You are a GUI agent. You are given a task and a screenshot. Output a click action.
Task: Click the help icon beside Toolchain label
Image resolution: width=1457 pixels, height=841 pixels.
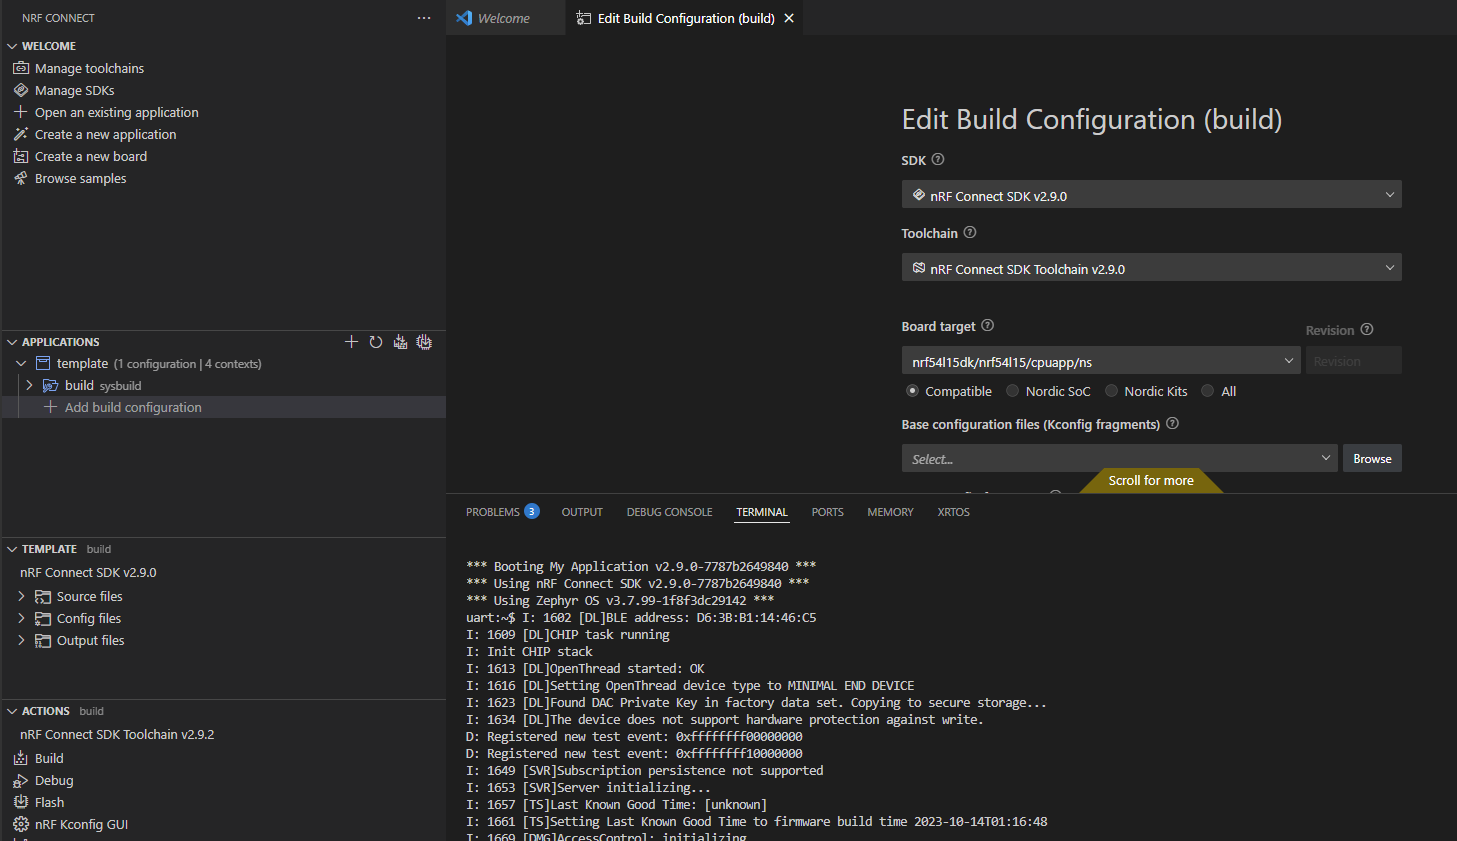(x=970, y=232)
